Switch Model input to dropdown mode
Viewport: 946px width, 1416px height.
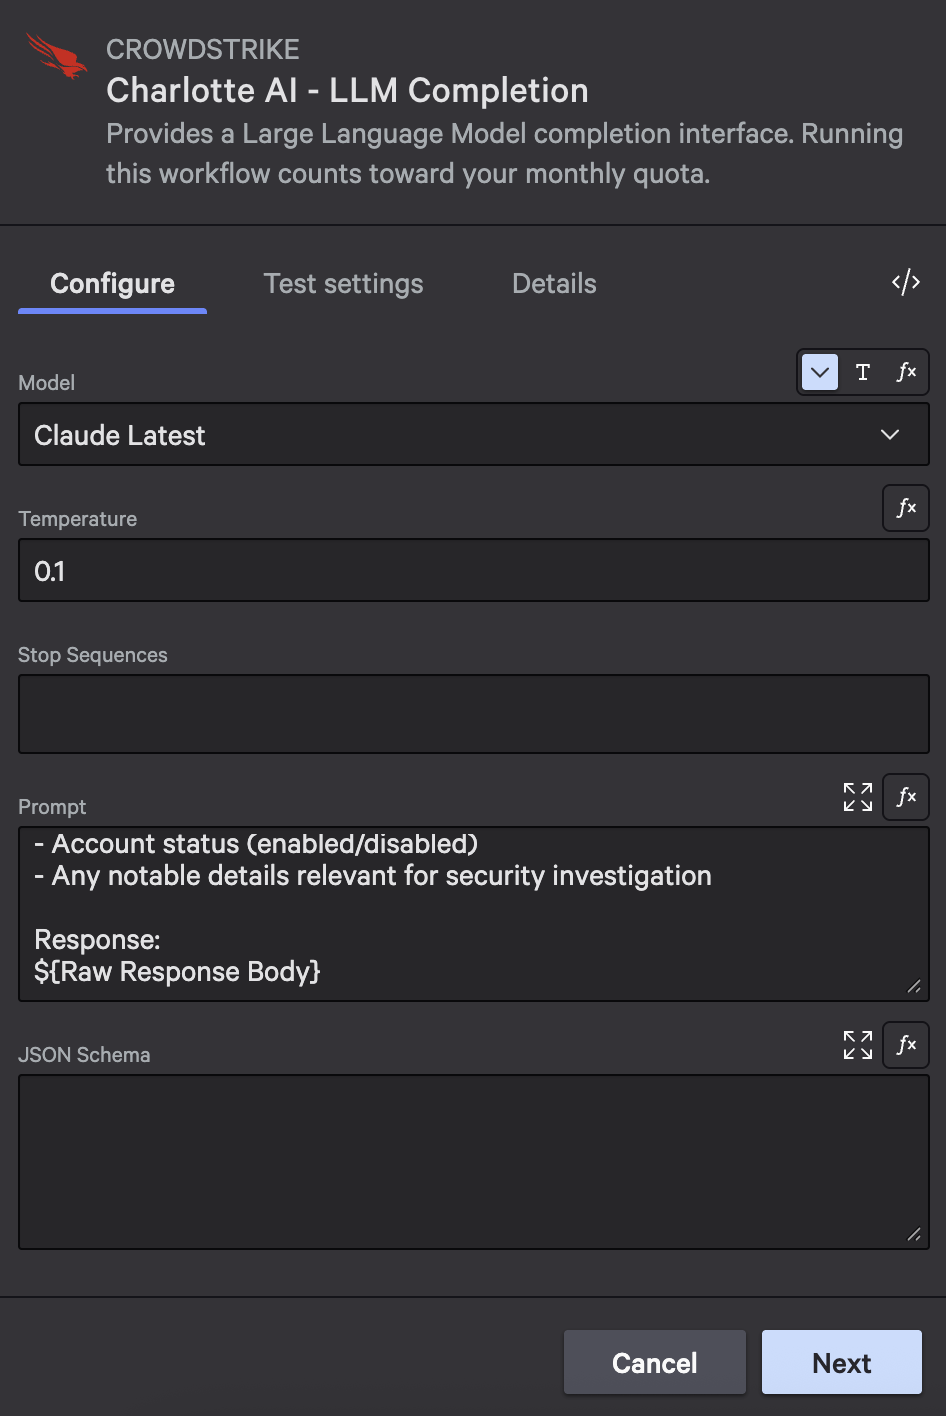pyautogui.click(x=820, y=373)
